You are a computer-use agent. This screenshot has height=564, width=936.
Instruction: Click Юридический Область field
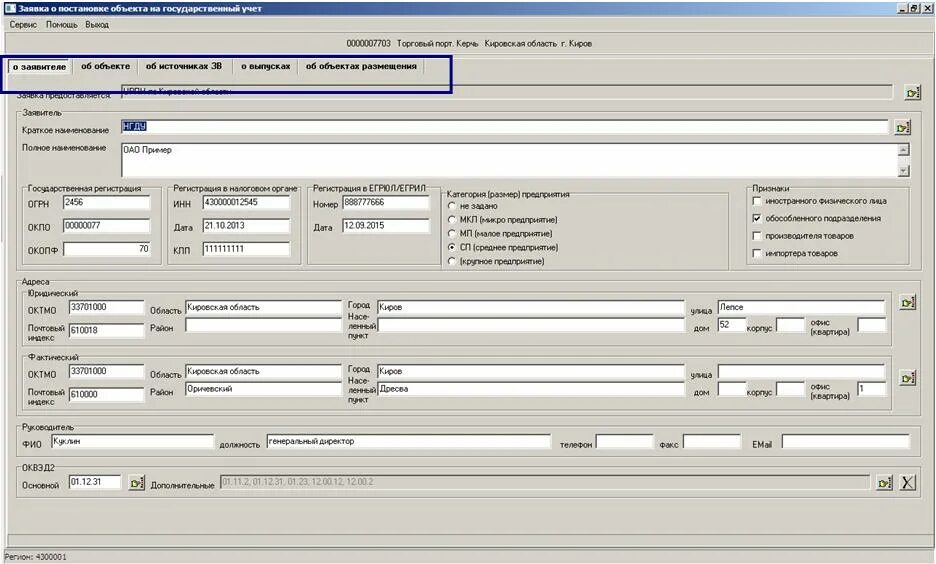click(x=263, y=307)
